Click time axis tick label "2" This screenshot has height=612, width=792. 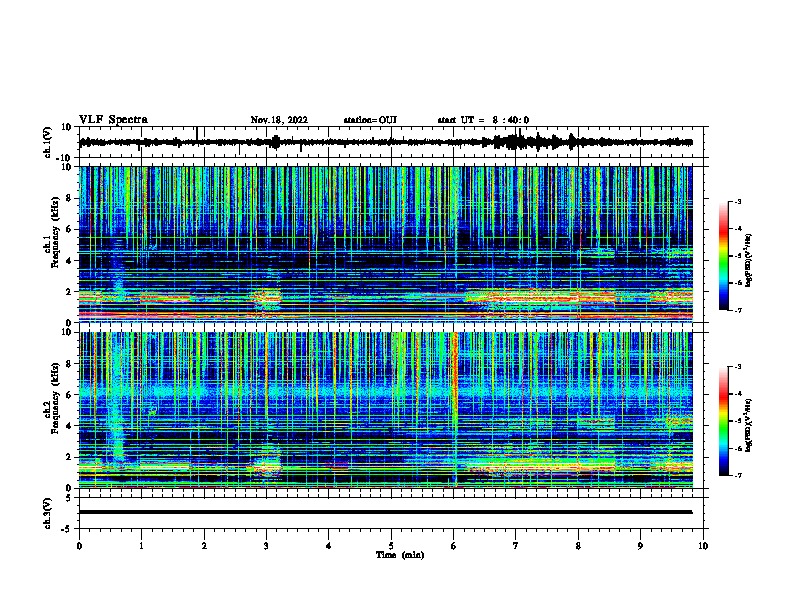(204, 546)
